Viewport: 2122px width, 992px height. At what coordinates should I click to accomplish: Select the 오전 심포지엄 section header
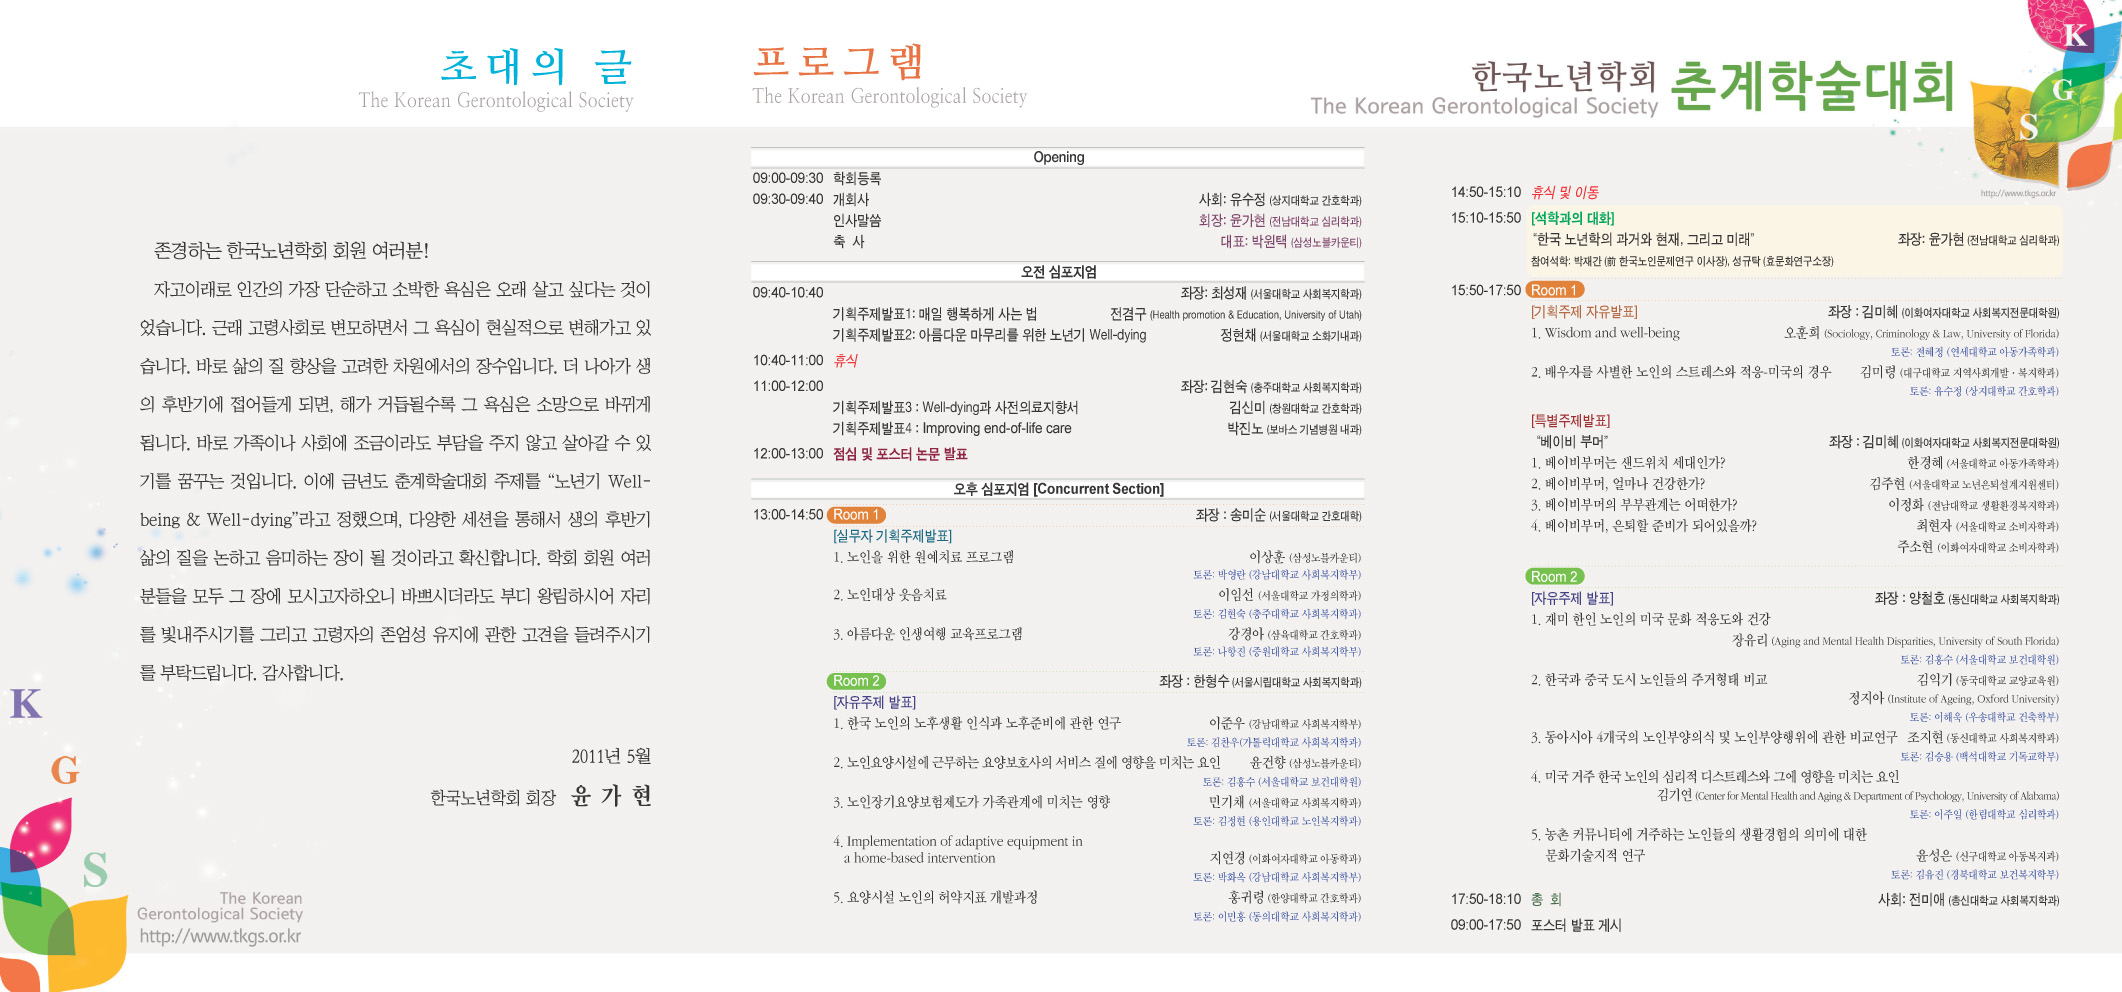tap(1058, 272)
